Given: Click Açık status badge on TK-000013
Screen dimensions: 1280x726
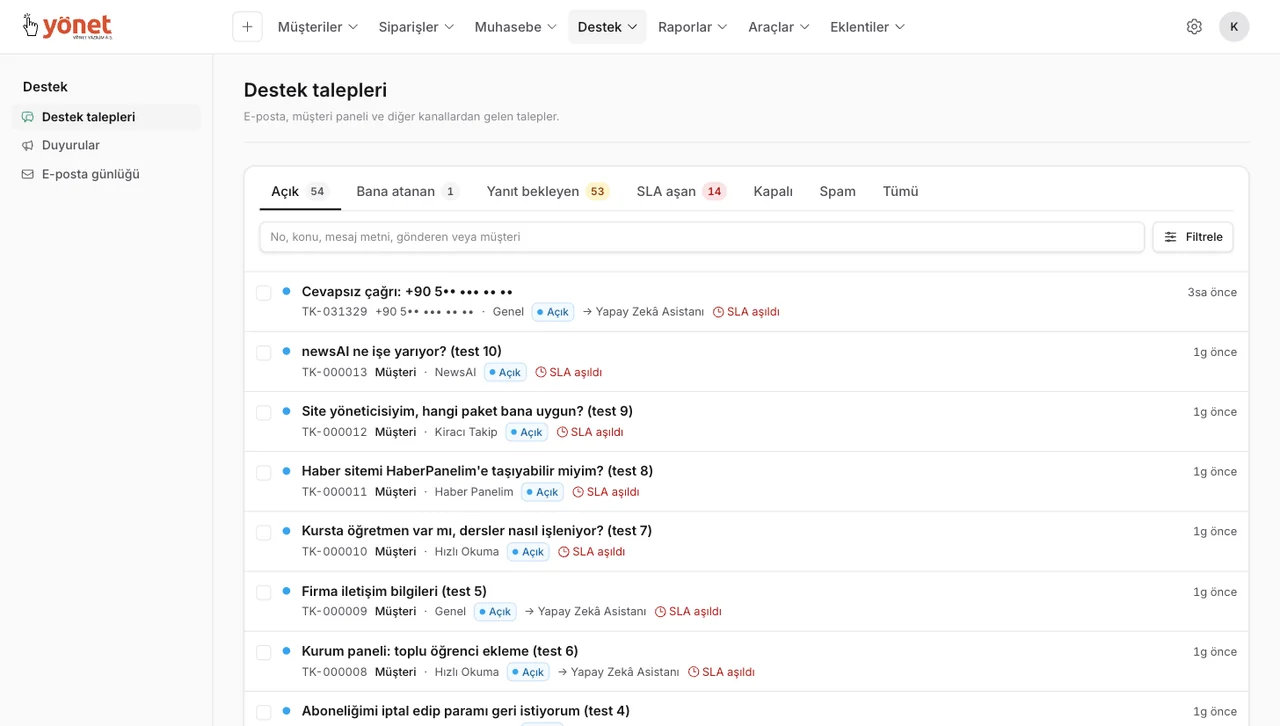Looking at the screenshot, I should coord(506,372).
